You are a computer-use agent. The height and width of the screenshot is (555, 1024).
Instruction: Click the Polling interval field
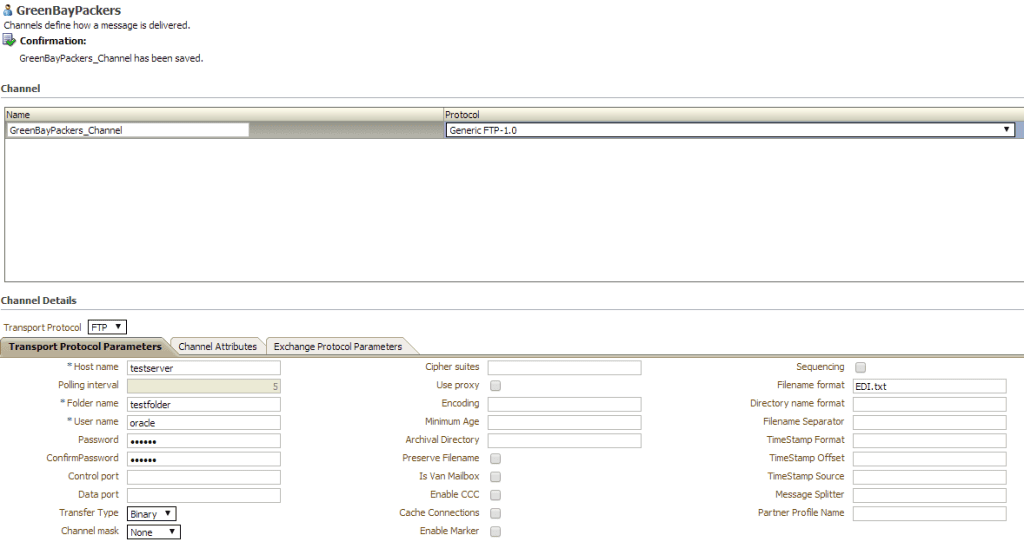click(204, 386)
